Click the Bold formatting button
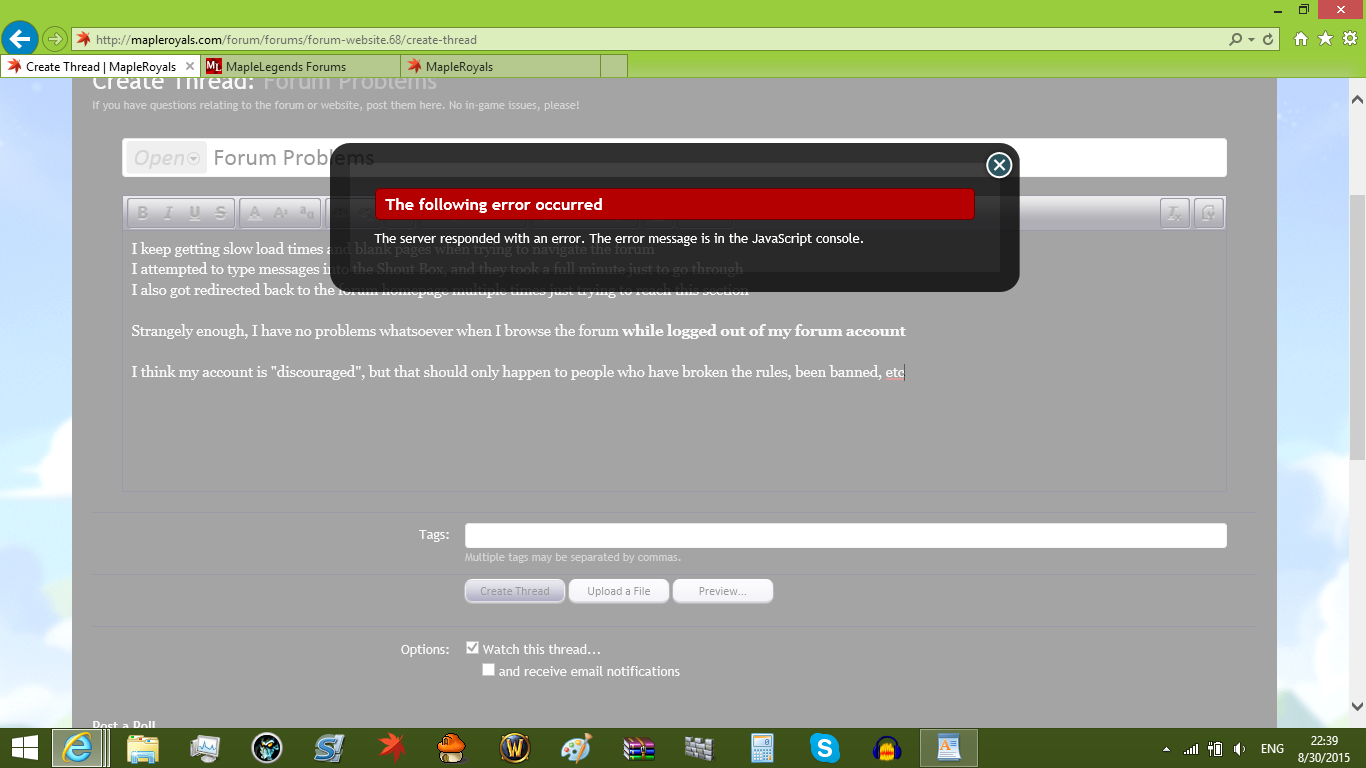This screenshot has width=1366, height=768. [142, 212]
